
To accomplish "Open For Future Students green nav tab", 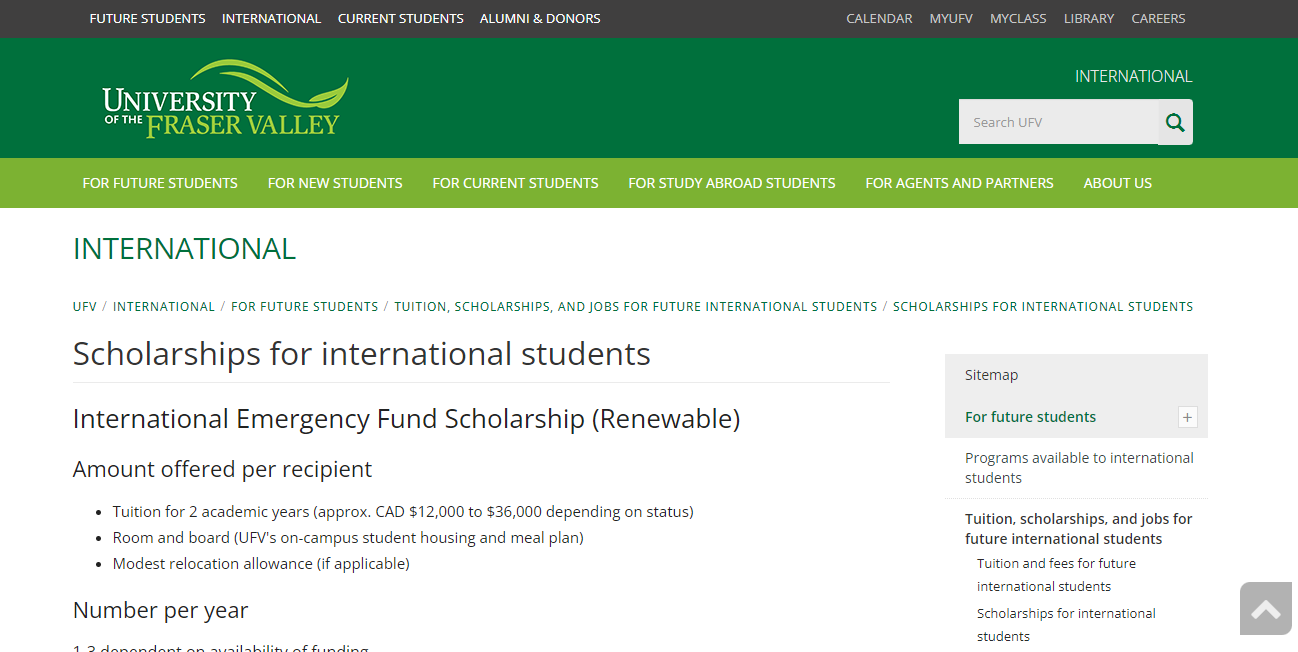I will pos(160,183).
